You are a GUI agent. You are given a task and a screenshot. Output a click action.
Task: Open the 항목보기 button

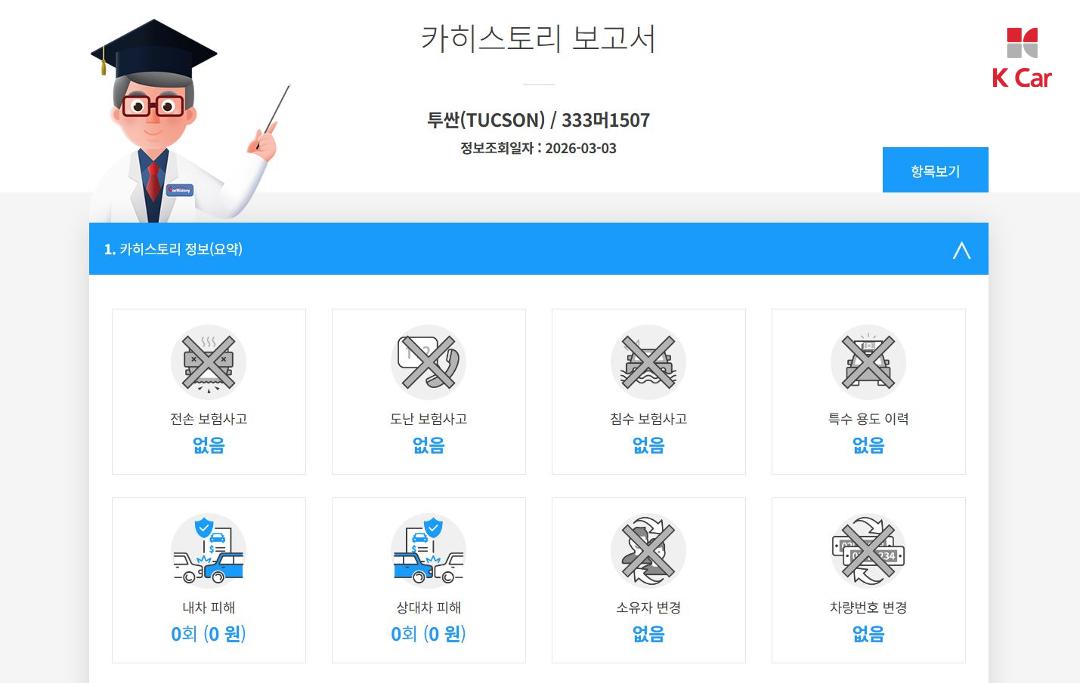[935, 169]
